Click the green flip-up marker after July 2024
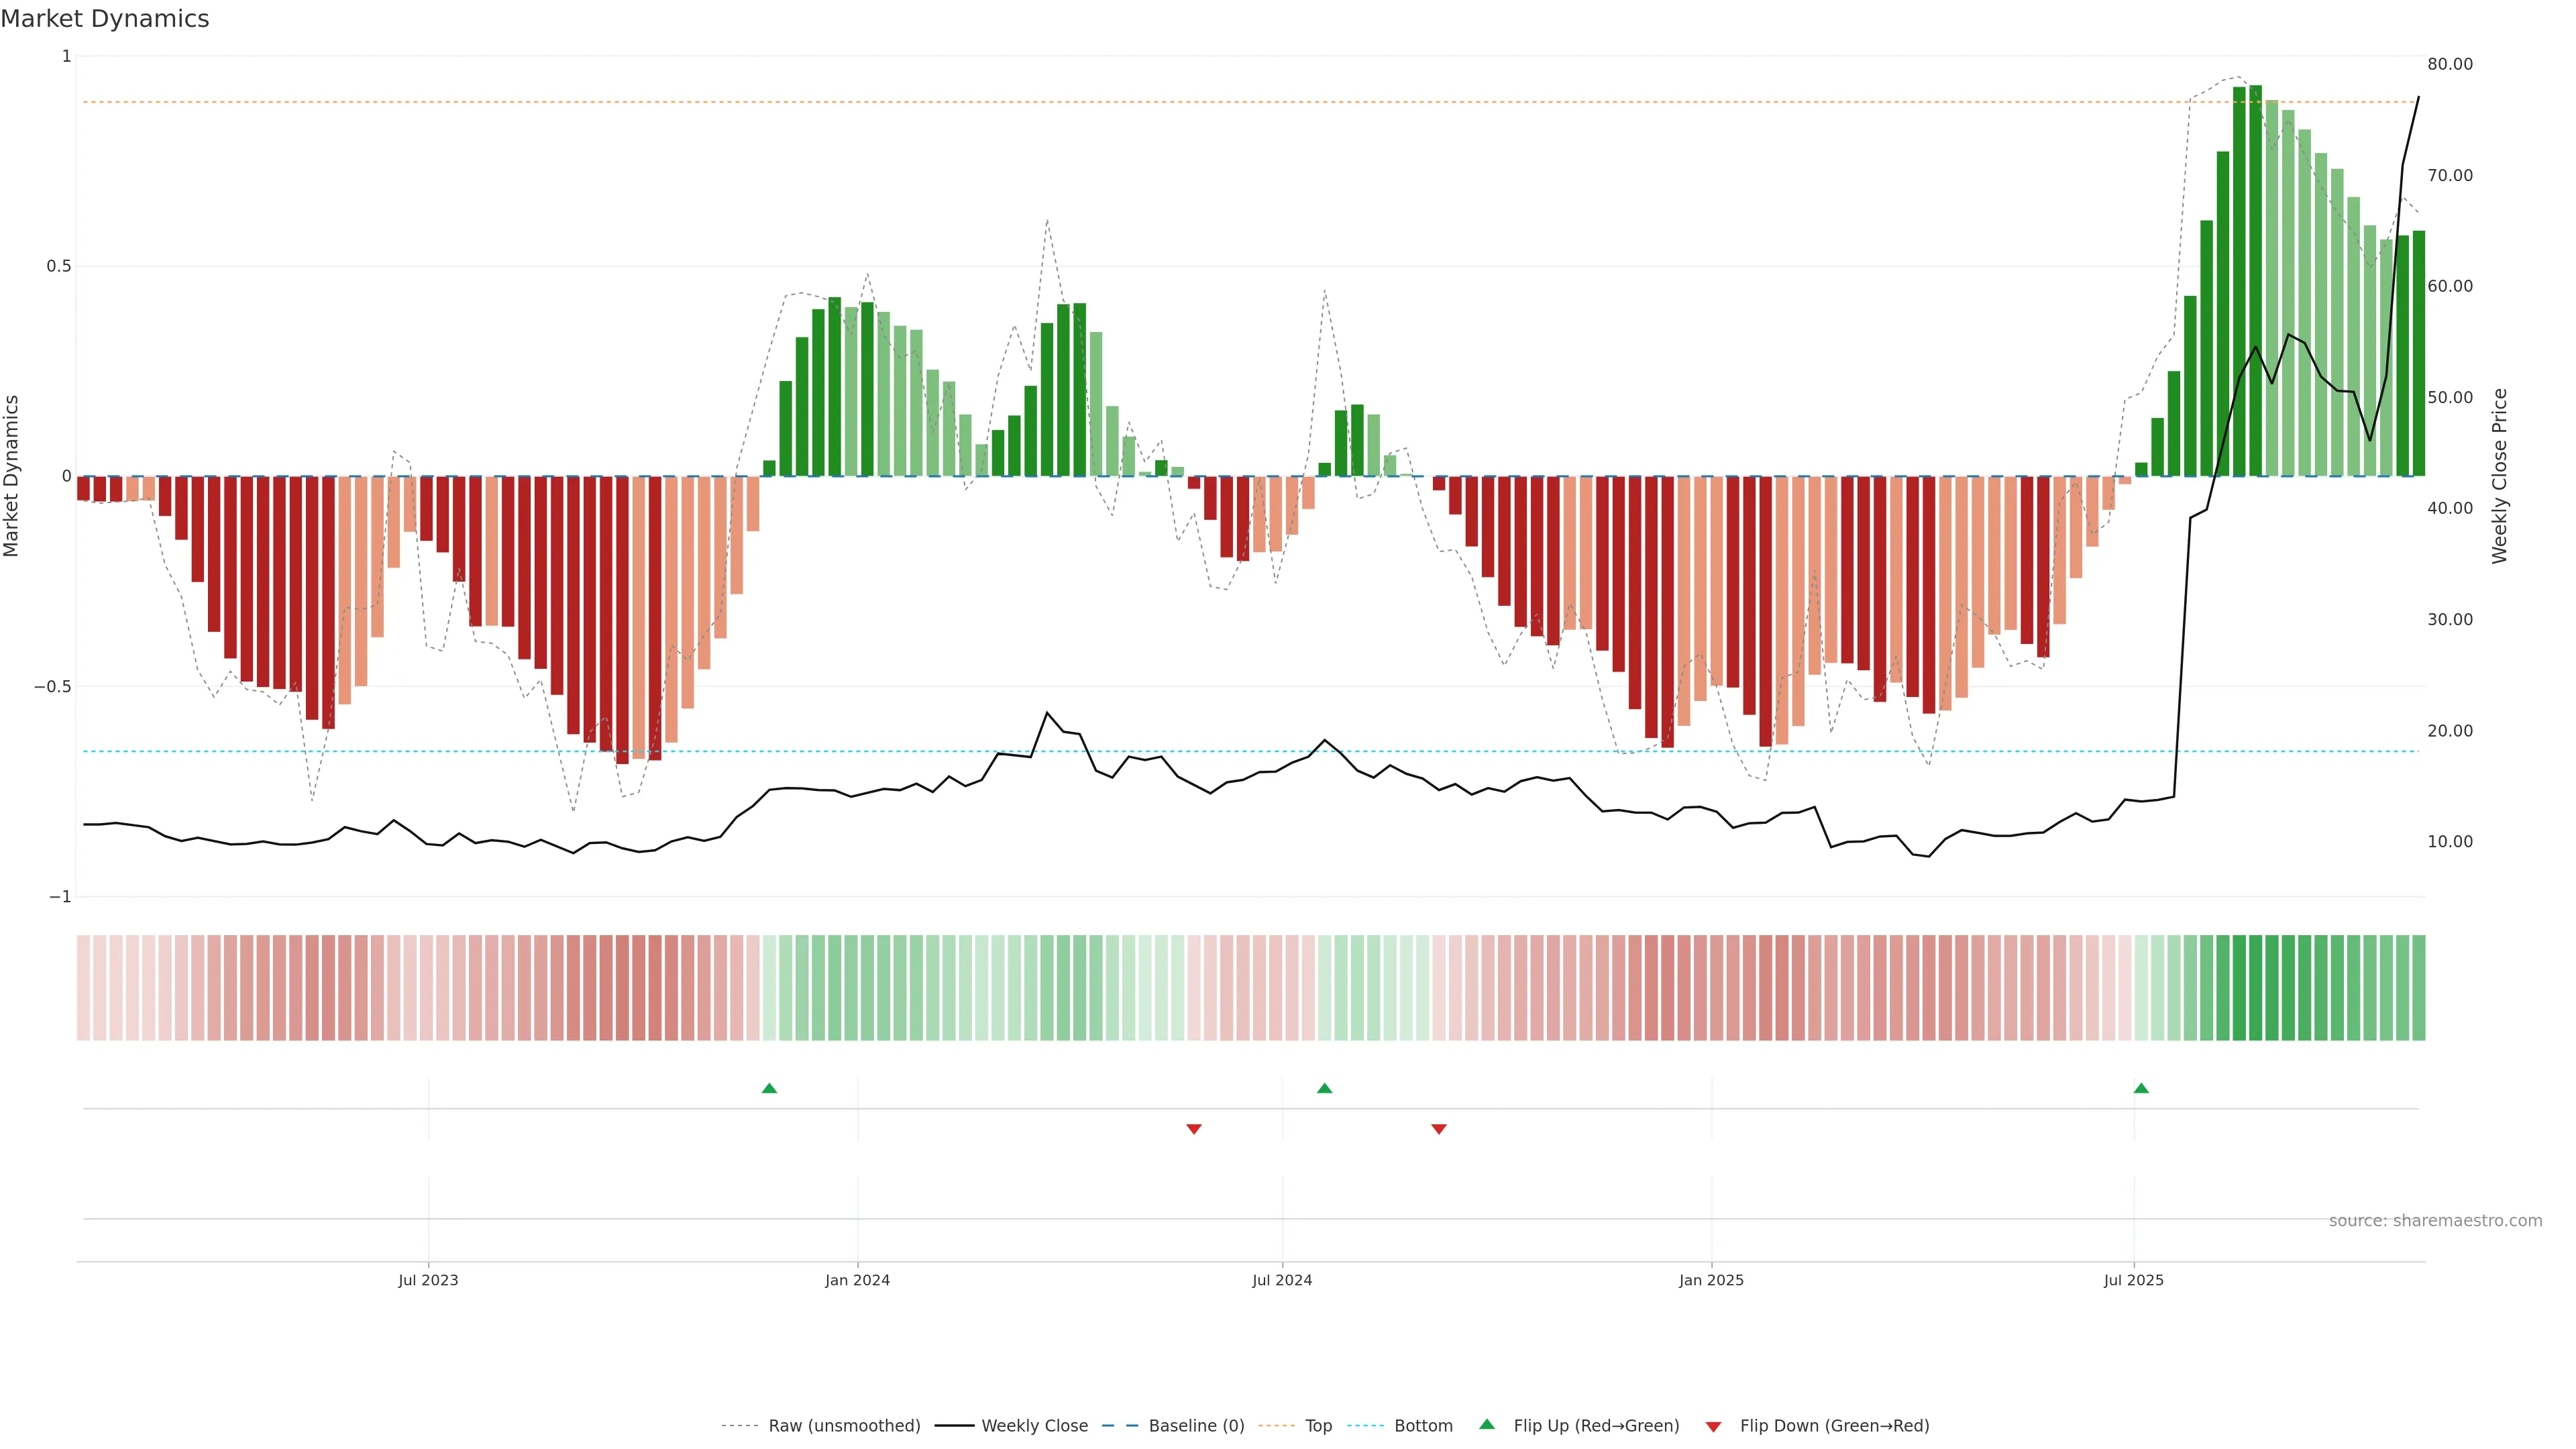 click(x=1324, y=1088)
